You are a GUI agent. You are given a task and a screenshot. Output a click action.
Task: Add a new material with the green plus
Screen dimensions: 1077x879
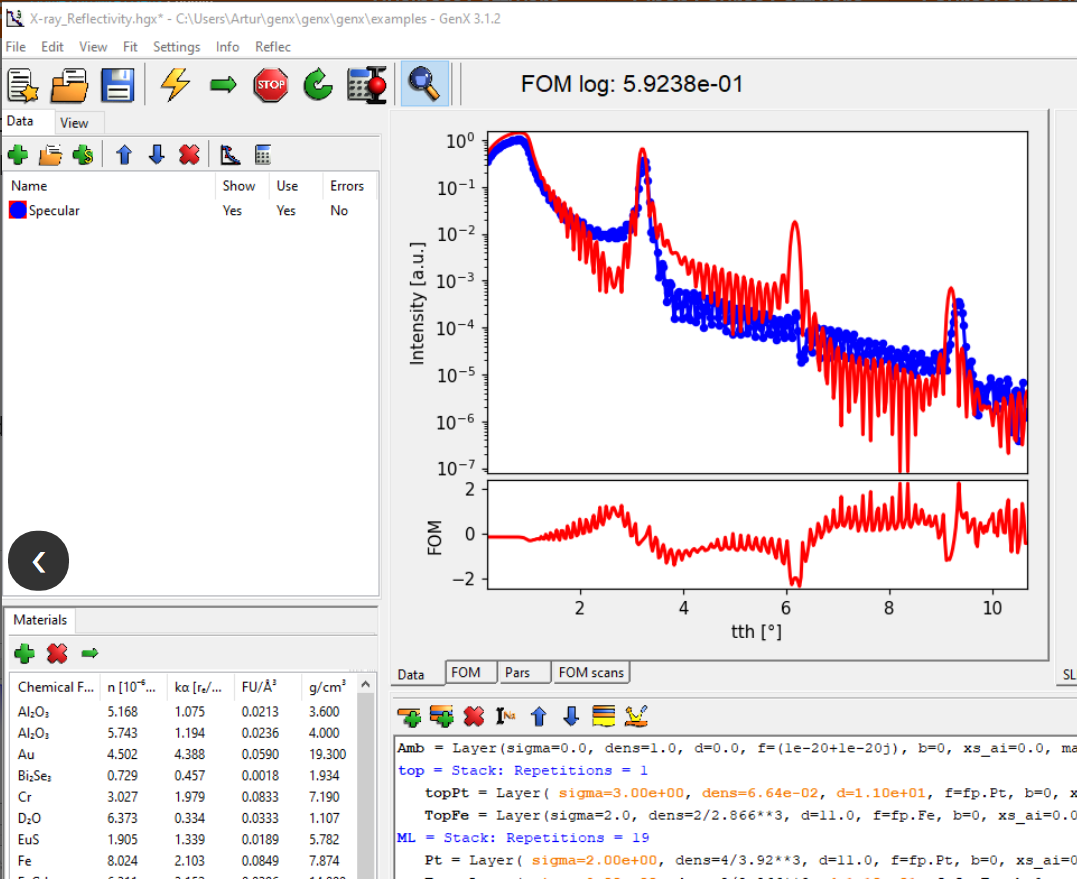pos(24,653)
